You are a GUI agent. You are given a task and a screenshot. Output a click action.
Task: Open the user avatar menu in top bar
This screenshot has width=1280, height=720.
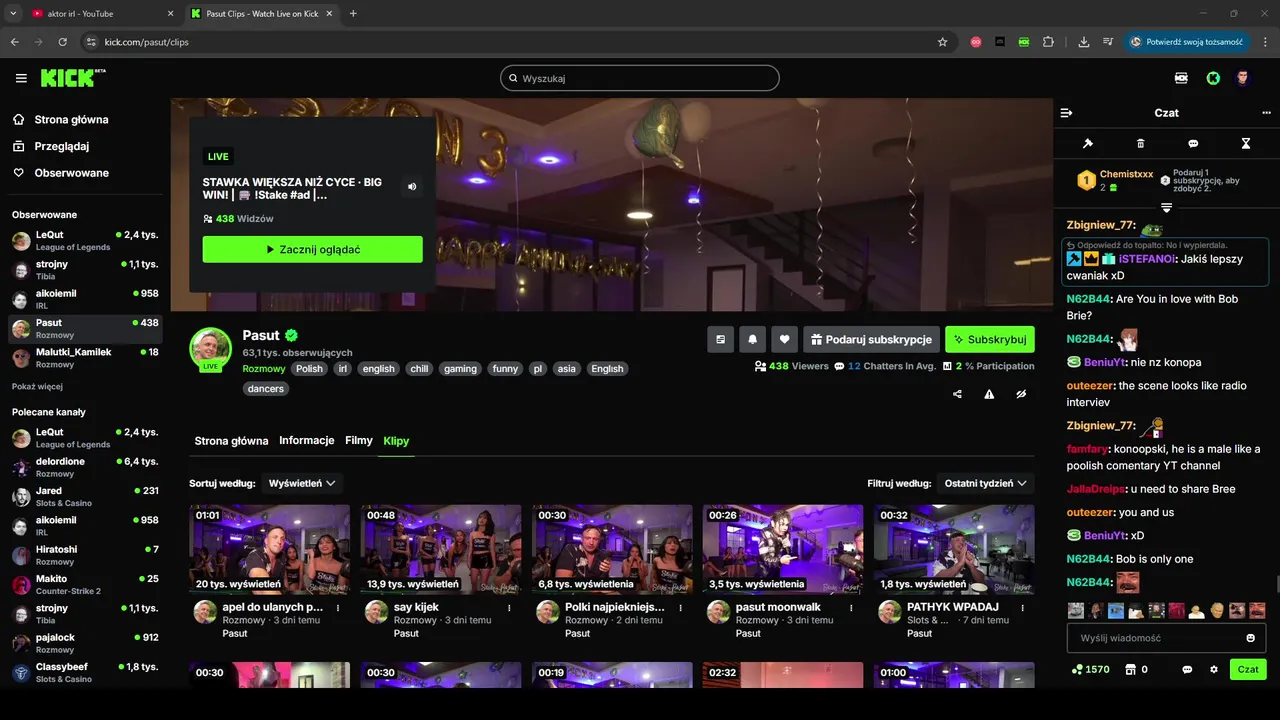(1242, 78)
